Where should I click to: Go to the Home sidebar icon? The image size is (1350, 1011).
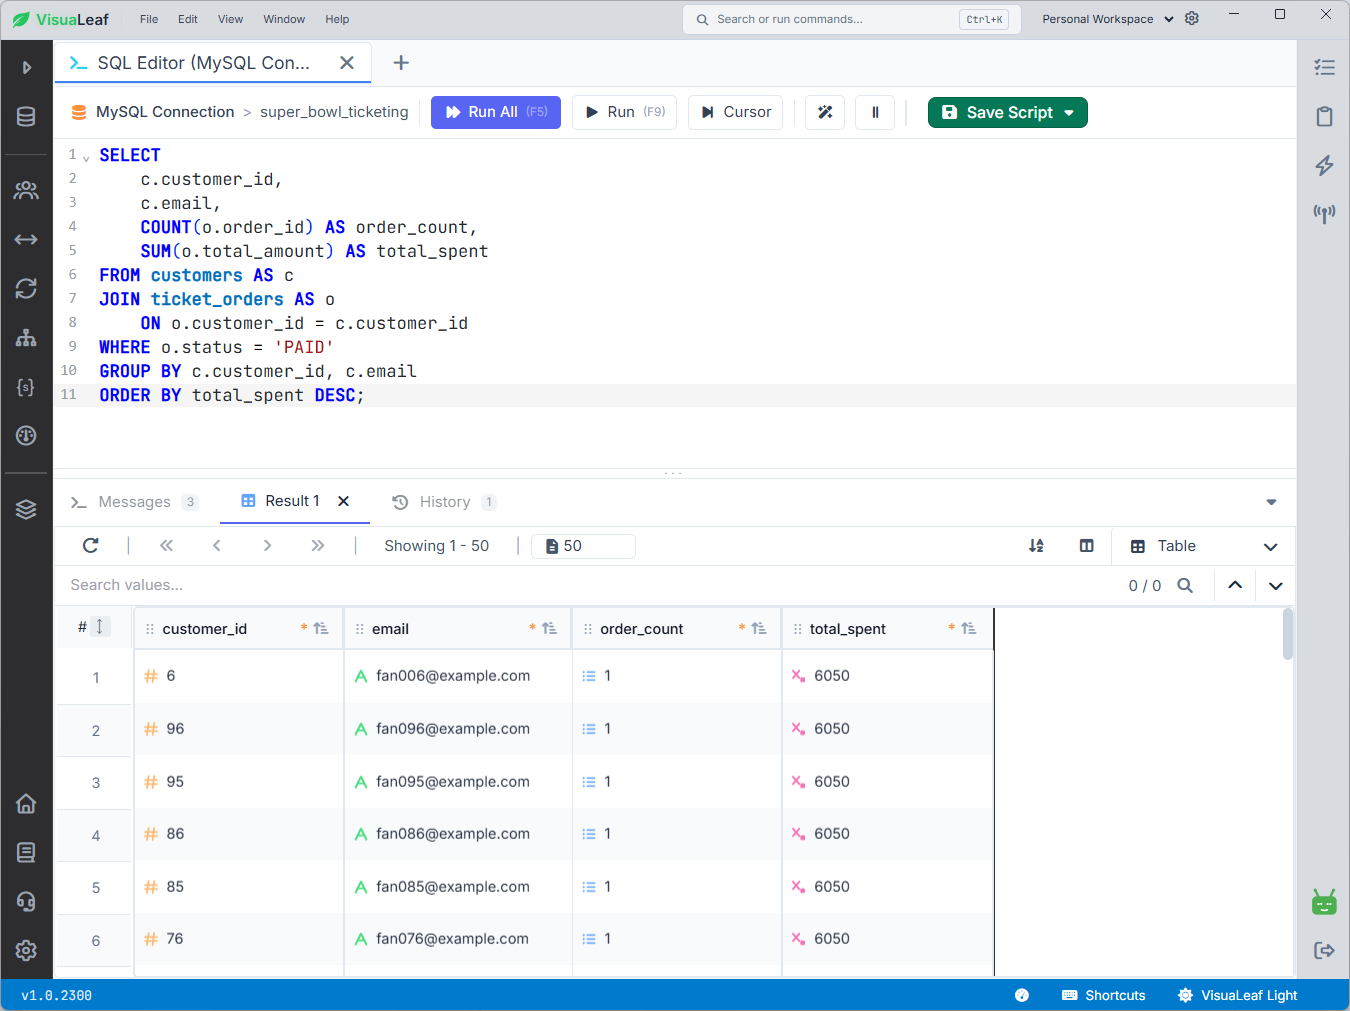[26, 803]
